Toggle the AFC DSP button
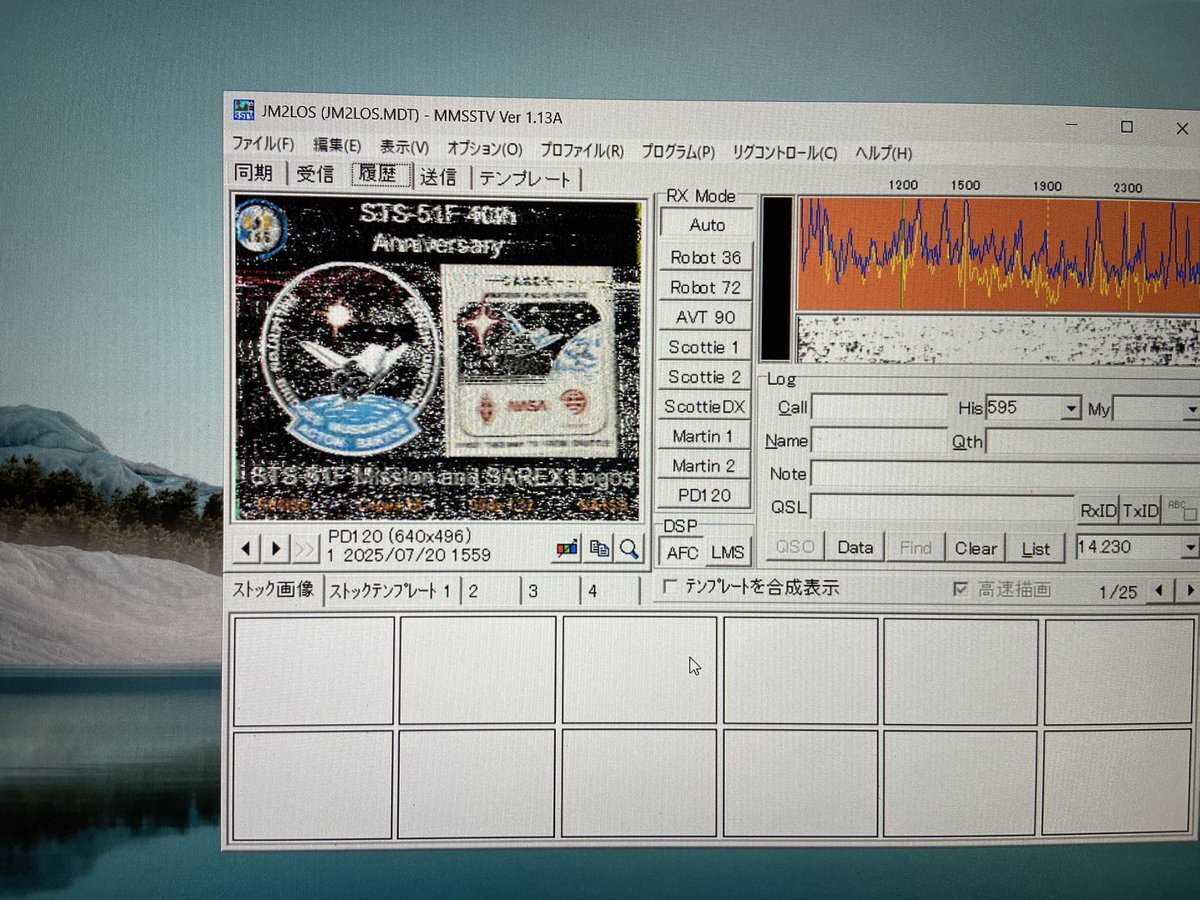 click(x=683, y=551)
